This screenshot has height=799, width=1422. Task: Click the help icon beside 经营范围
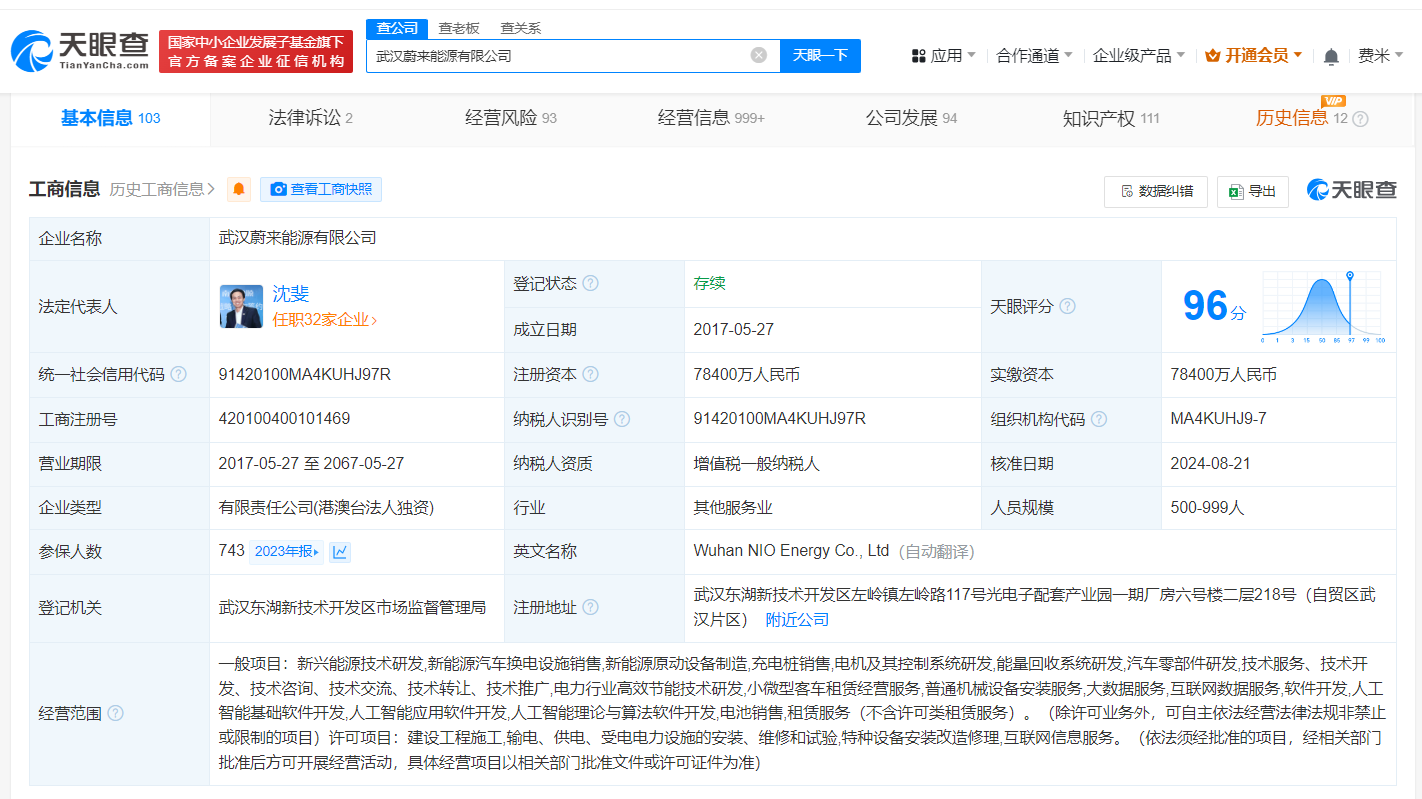(x=117, y=713)
